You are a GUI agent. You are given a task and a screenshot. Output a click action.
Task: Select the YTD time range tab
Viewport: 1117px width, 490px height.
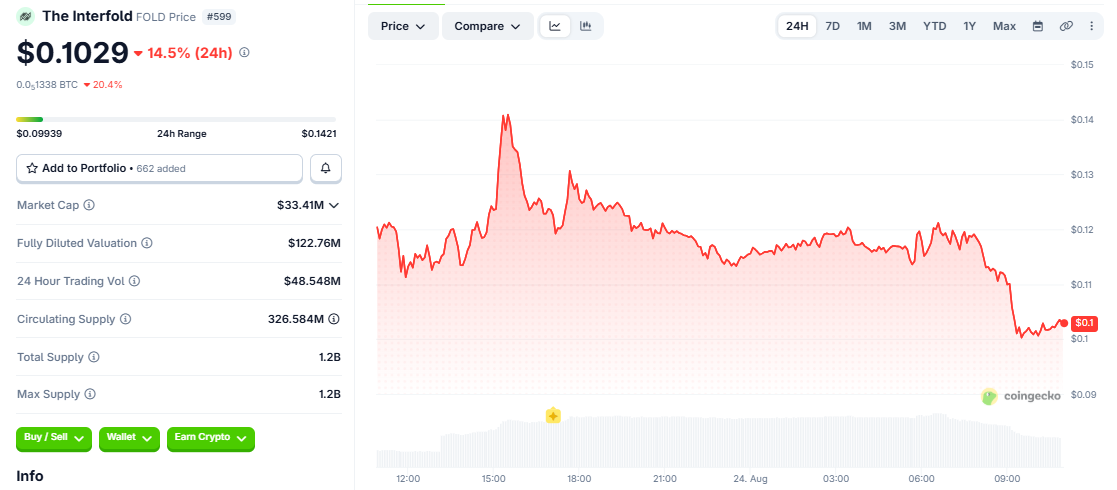coord(935,26)
